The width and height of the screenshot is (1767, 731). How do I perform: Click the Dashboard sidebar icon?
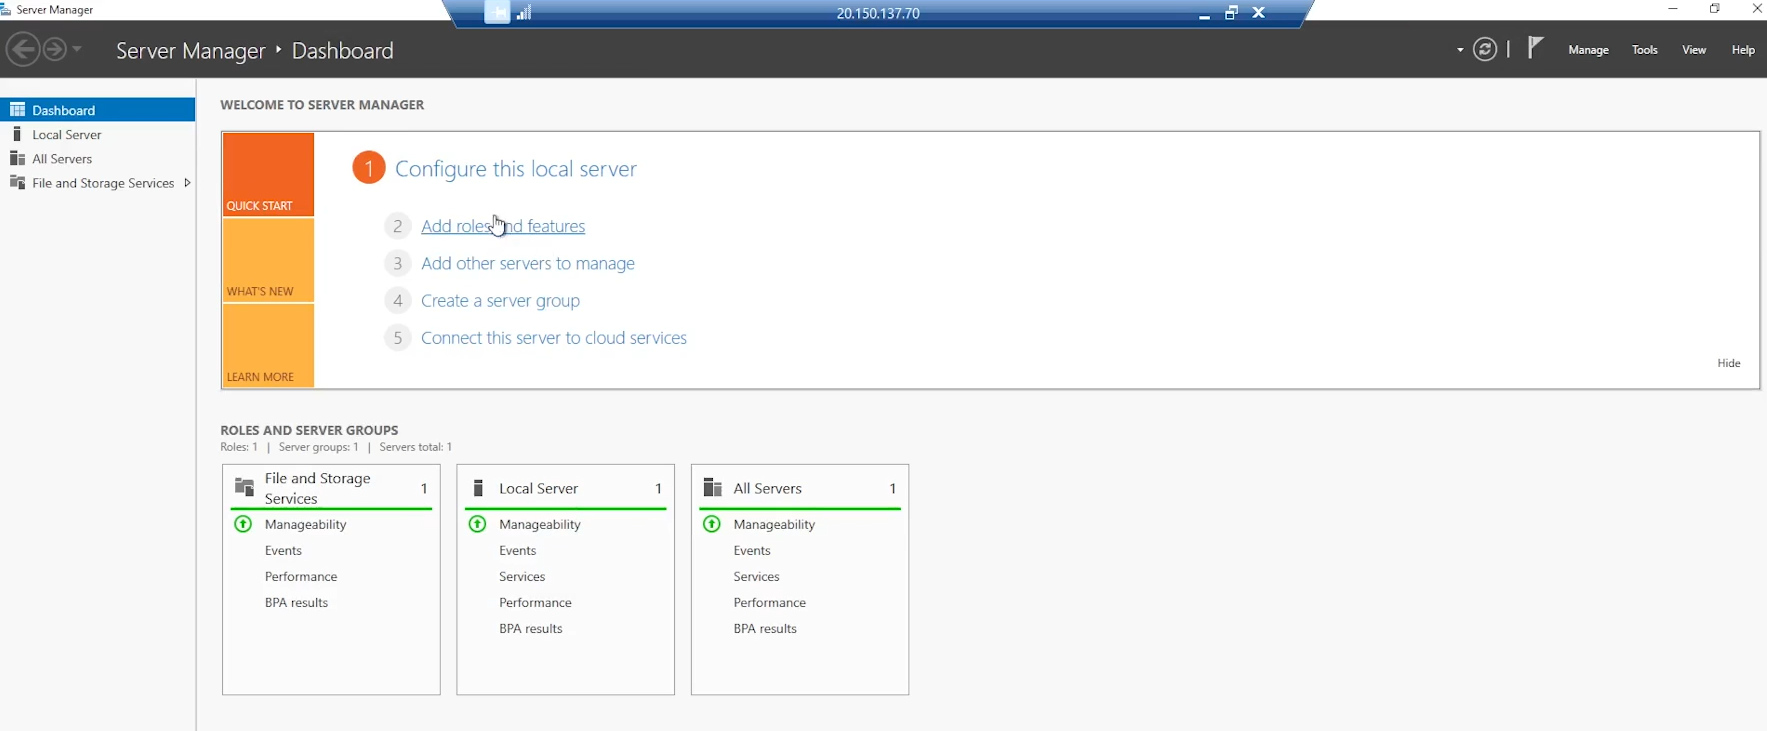[x=17, y=110]
